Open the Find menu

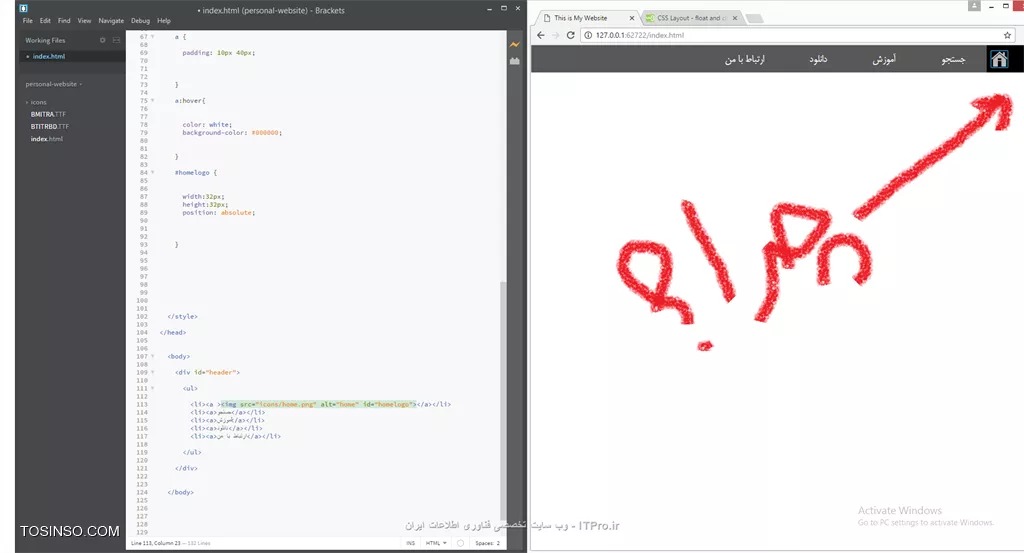click(64, 21)
